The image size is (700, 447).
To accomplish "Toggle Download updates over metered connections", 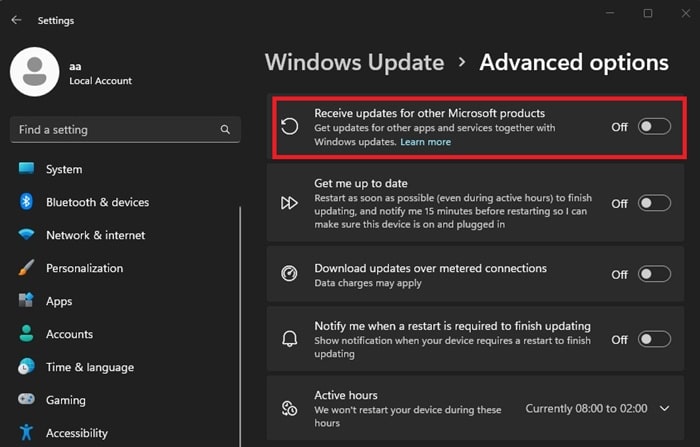I will click(x=654, y=274).
